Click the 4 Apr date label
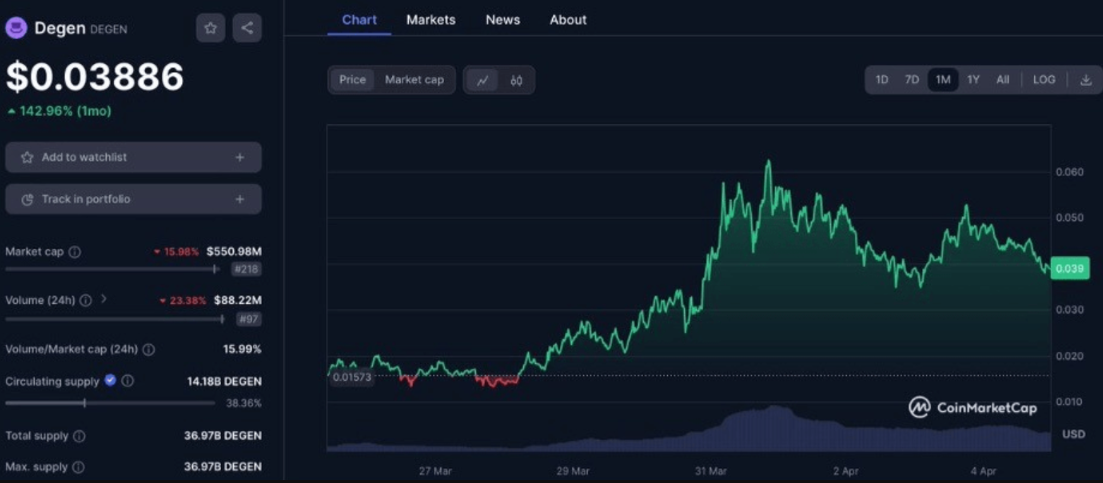1103x483 pixels. (983, 470)
